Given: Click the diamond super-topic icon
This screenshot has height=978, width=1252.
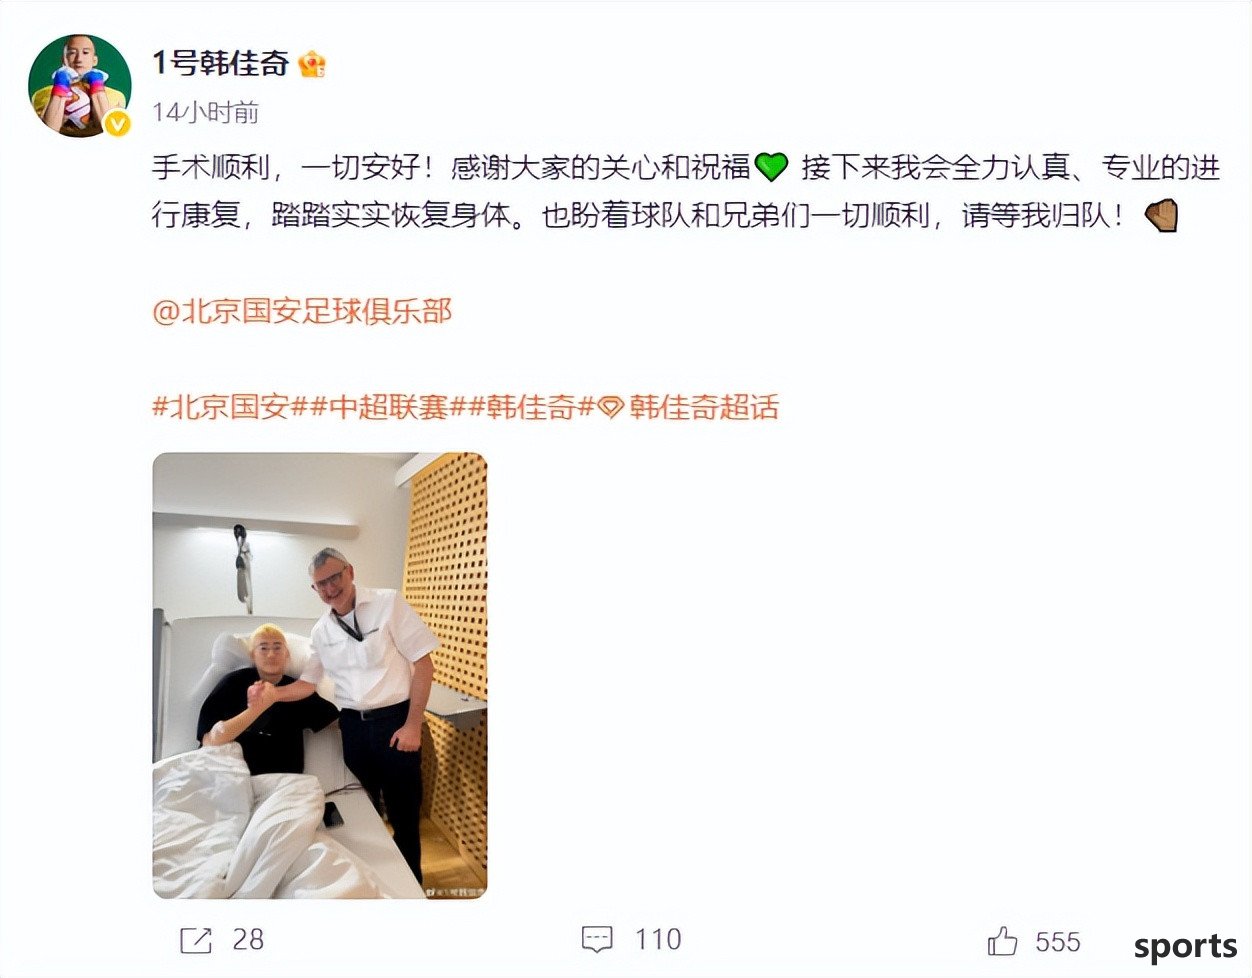Looking at the screenshot, I should [x=611, y=407].
